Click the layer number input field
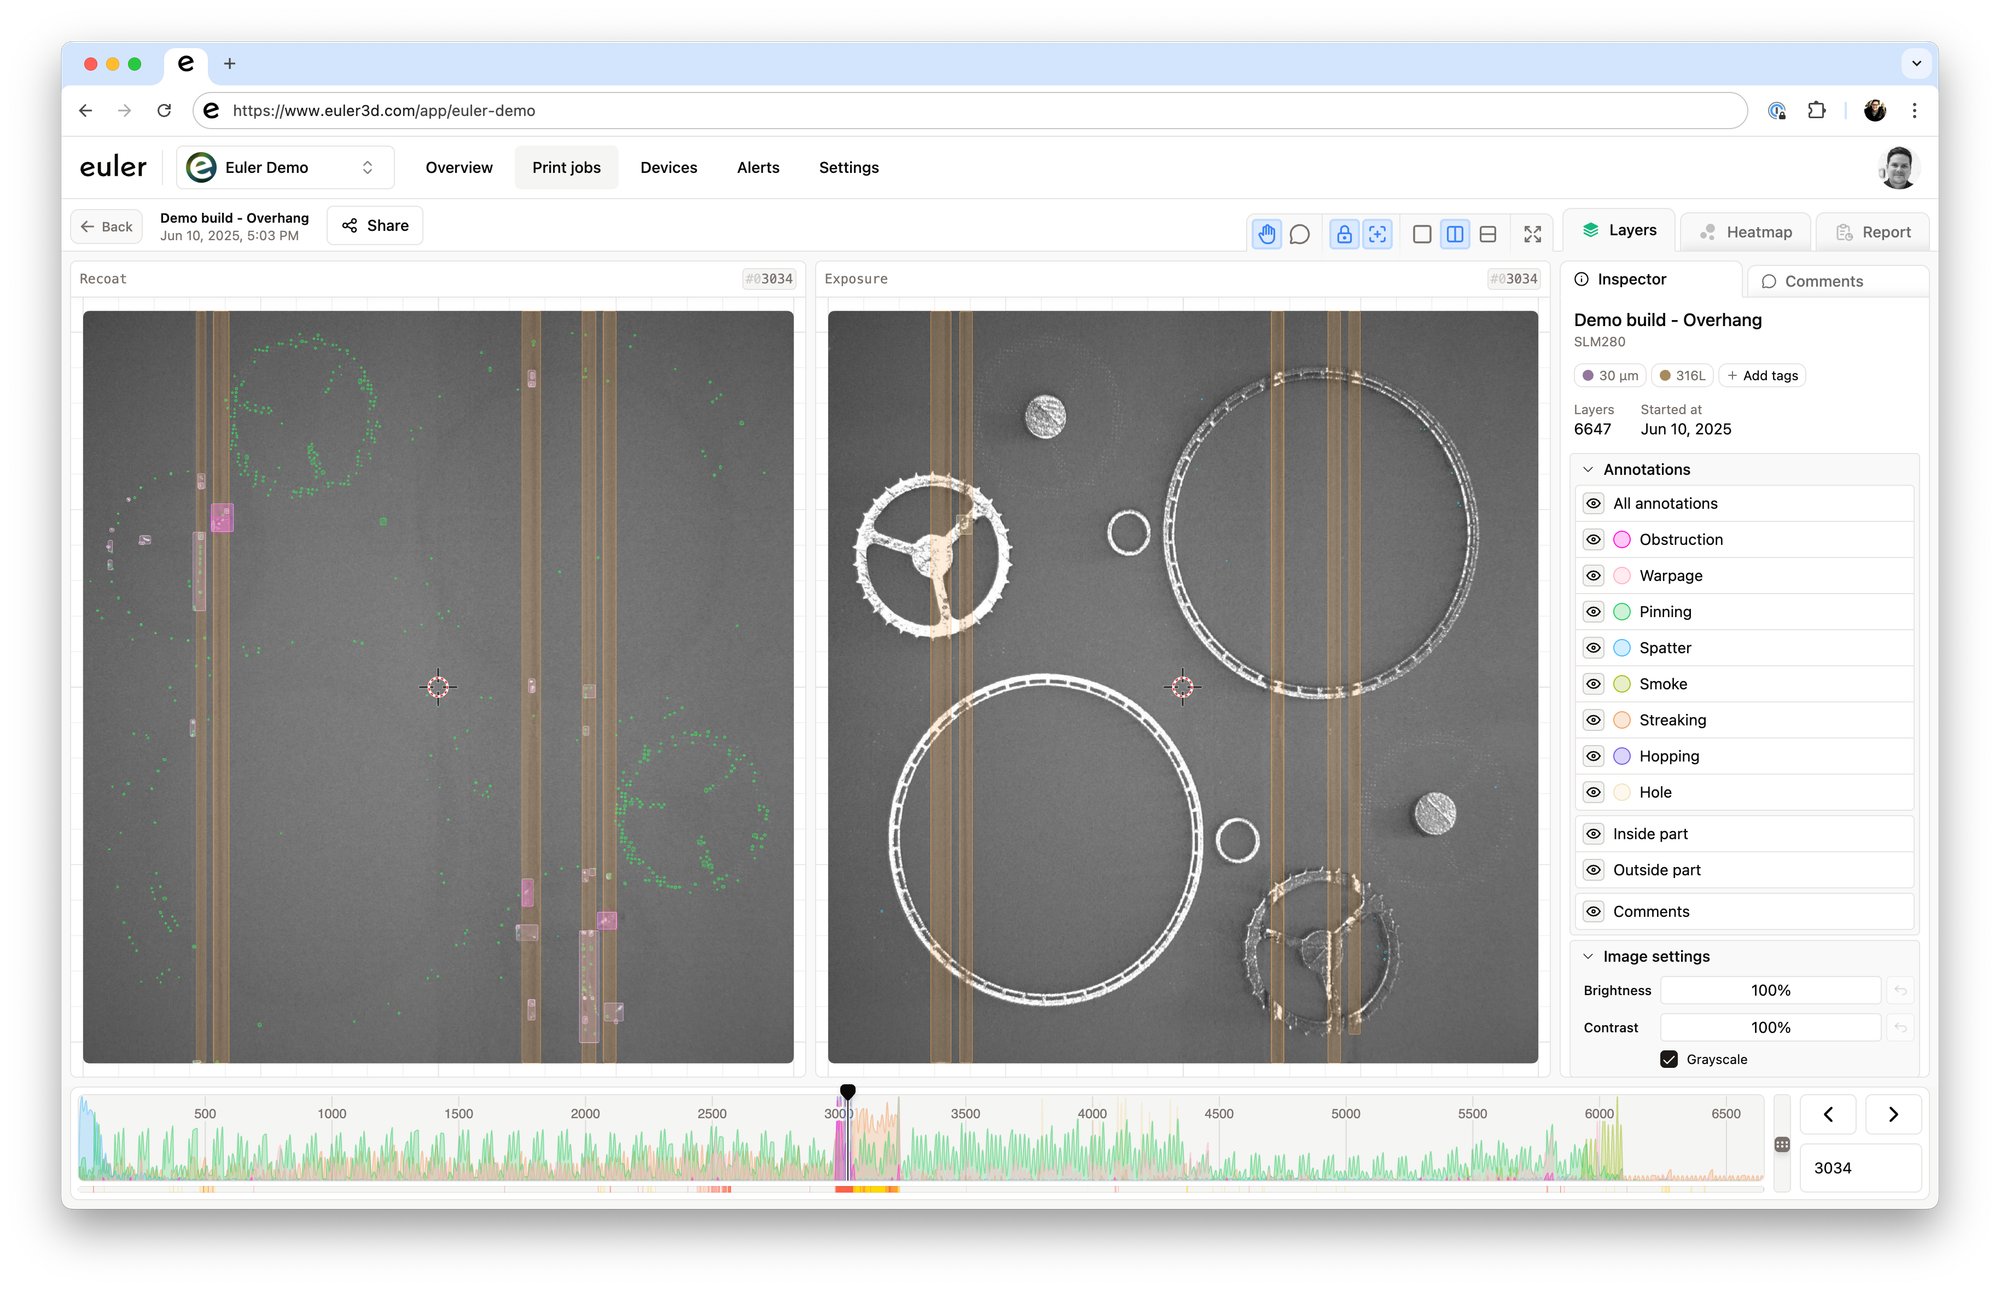The width and height of the screenshot is (2000, 1290). (1858, 1168)
